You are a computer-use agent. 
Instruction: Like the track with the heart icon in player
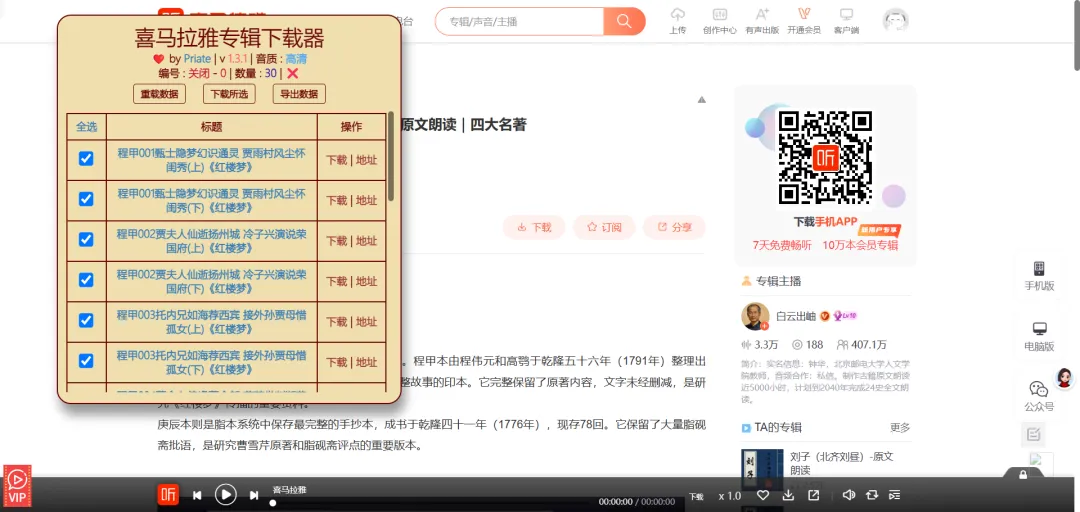pos(762,495)
